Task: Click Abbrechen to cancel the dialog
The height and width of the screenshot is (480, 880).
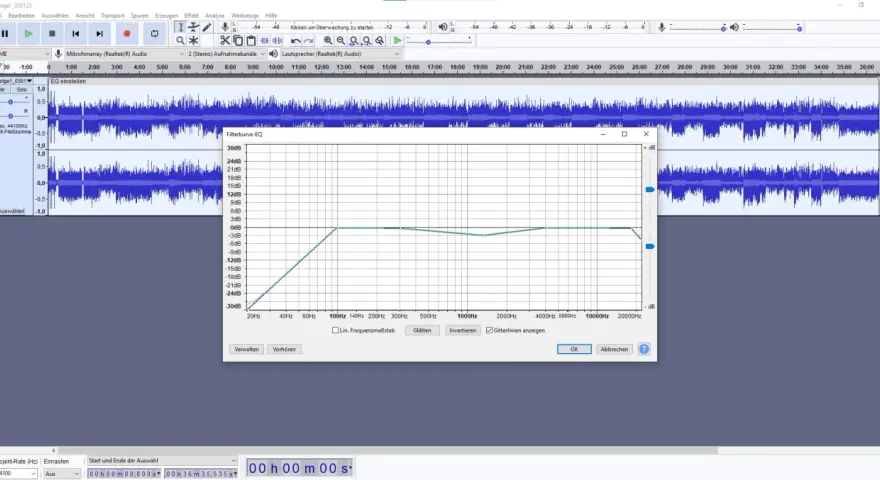Action: [x=614, y=349]
